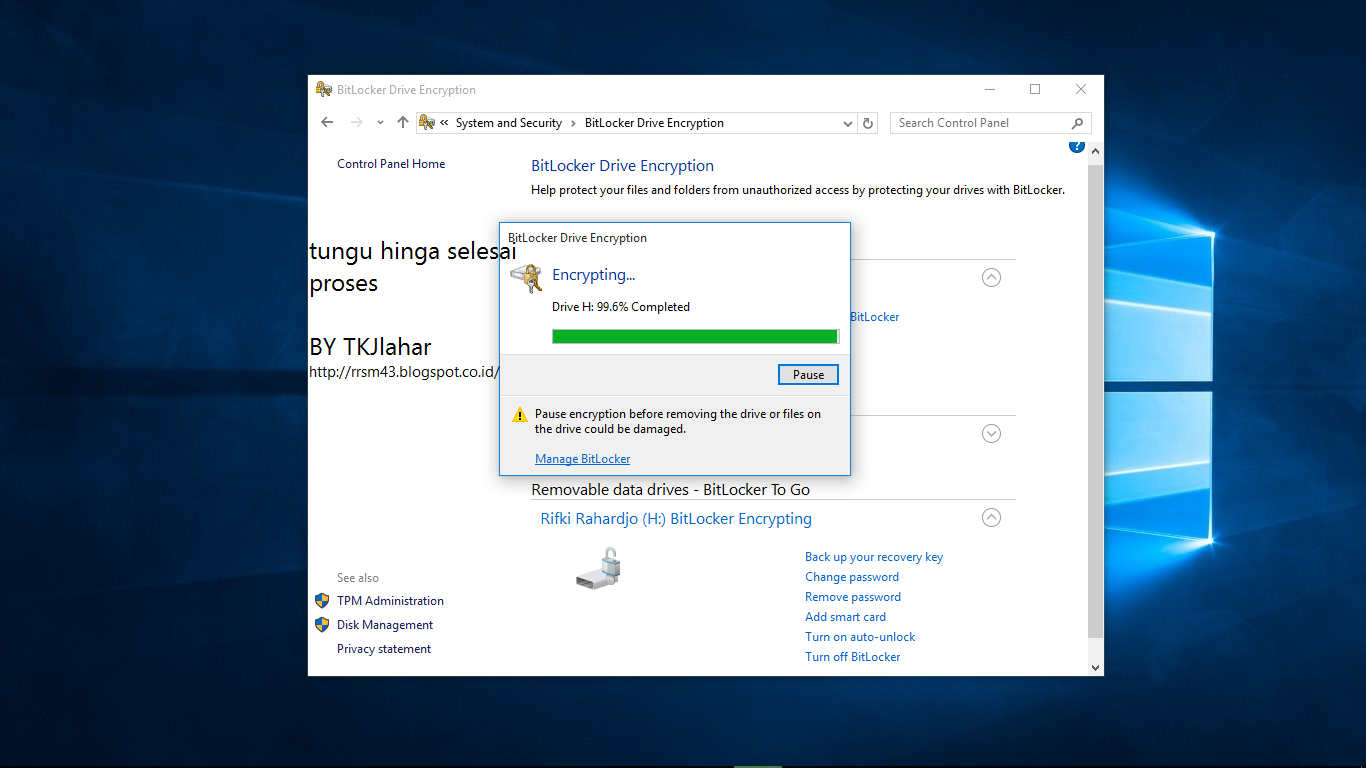Screen dimensions: 1366x768
Task: Select BitLocker Drive Encryption breadcrumb
Action: [654, 123]
